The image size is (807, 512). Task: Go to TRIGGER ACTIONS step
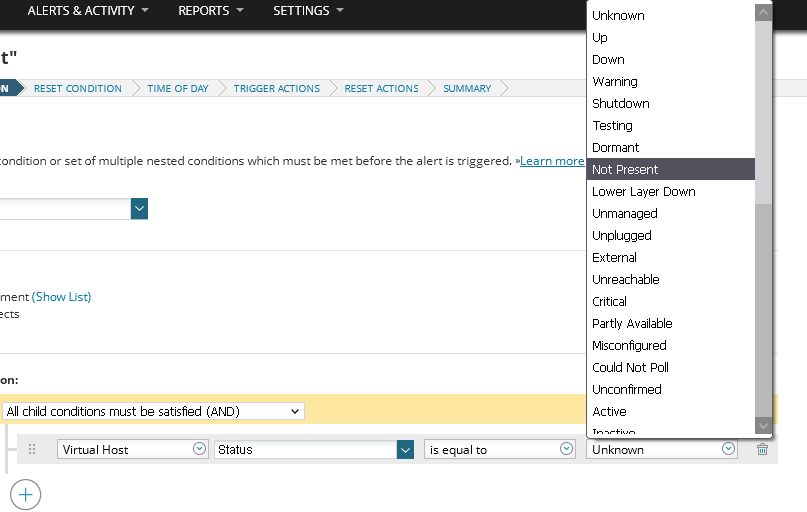277,89
